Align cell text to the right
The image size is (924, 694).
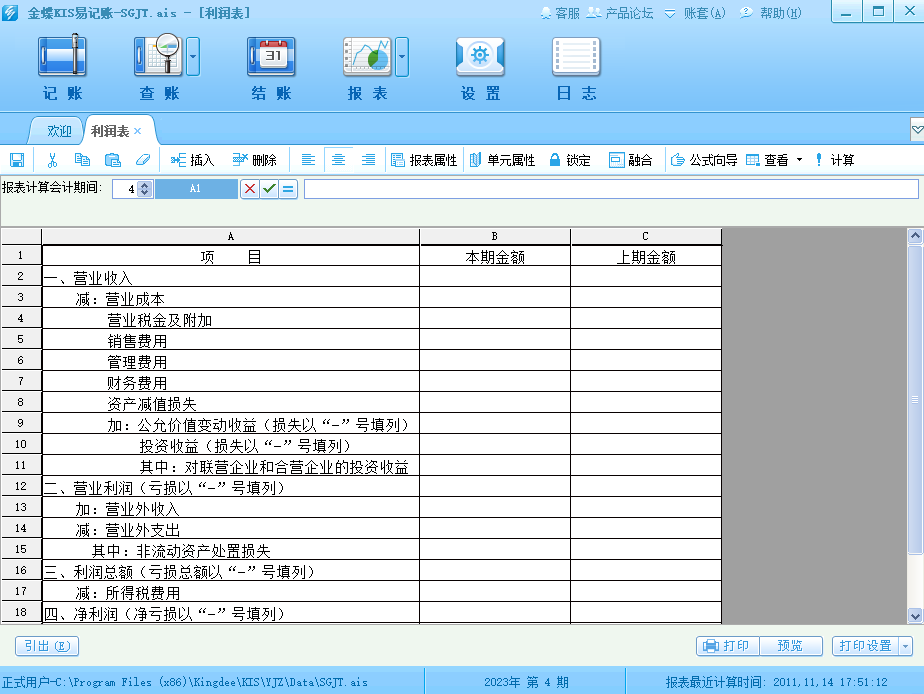368,160
